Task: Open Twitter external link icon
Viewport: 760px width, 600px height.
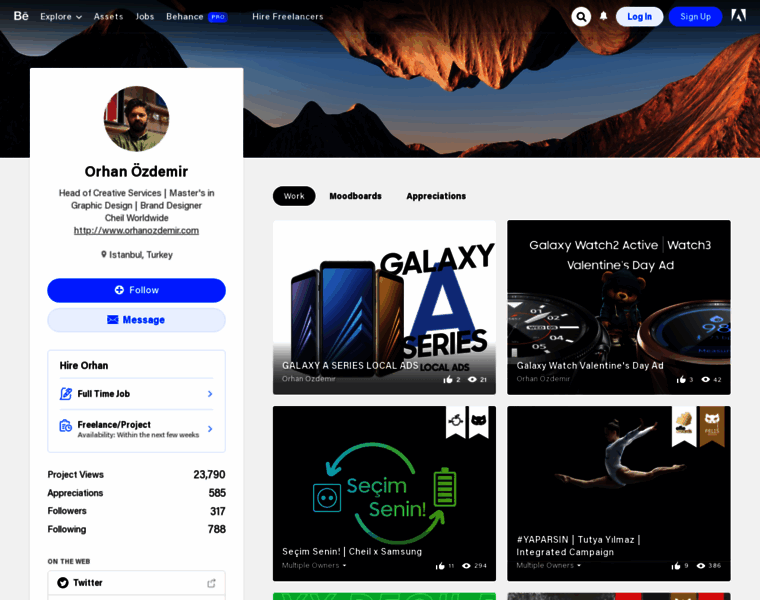Action: click(x=211, y=583)
